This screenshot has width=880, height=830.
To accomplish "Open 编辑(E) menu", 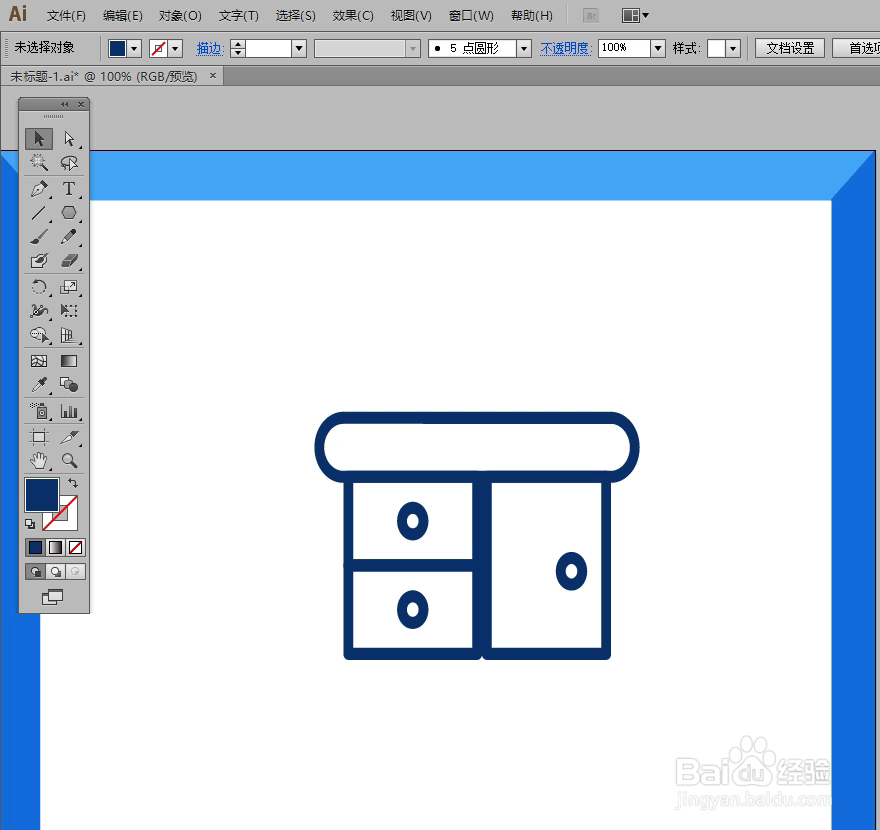I will (x=122, y=16).
